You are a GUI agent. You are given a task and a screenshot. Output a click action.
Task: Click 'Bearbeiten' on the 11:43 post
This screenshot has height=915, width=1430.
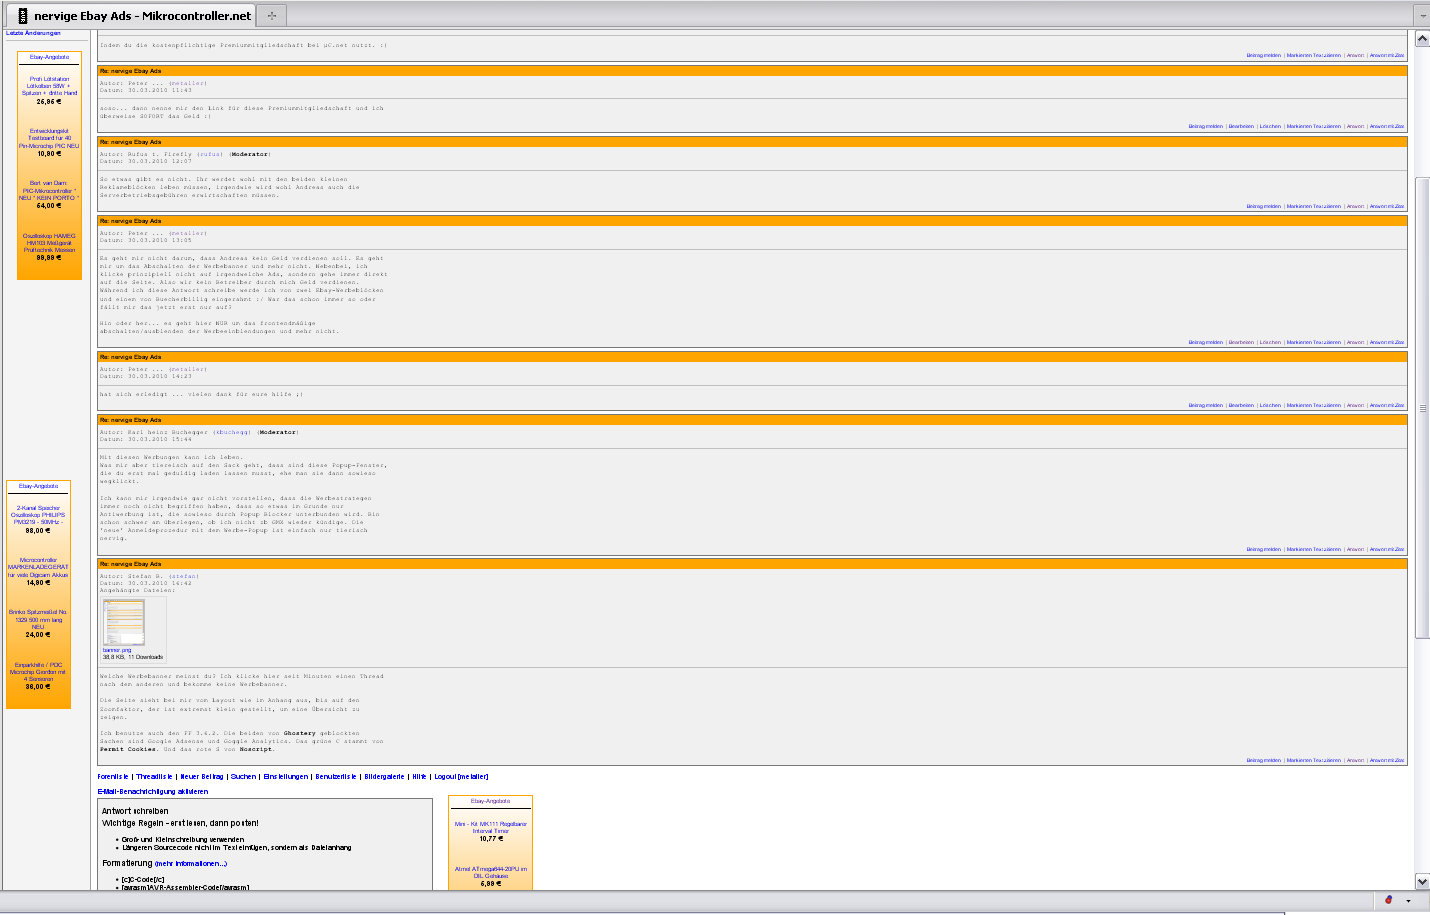(x=1241, y=127)
